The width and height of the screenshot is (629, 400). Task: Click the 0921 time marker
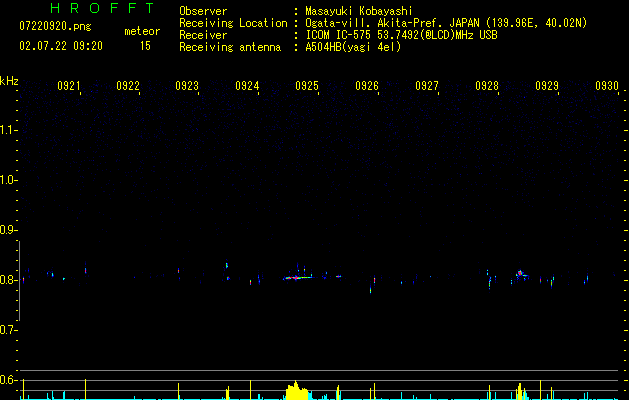click(69, 86)
